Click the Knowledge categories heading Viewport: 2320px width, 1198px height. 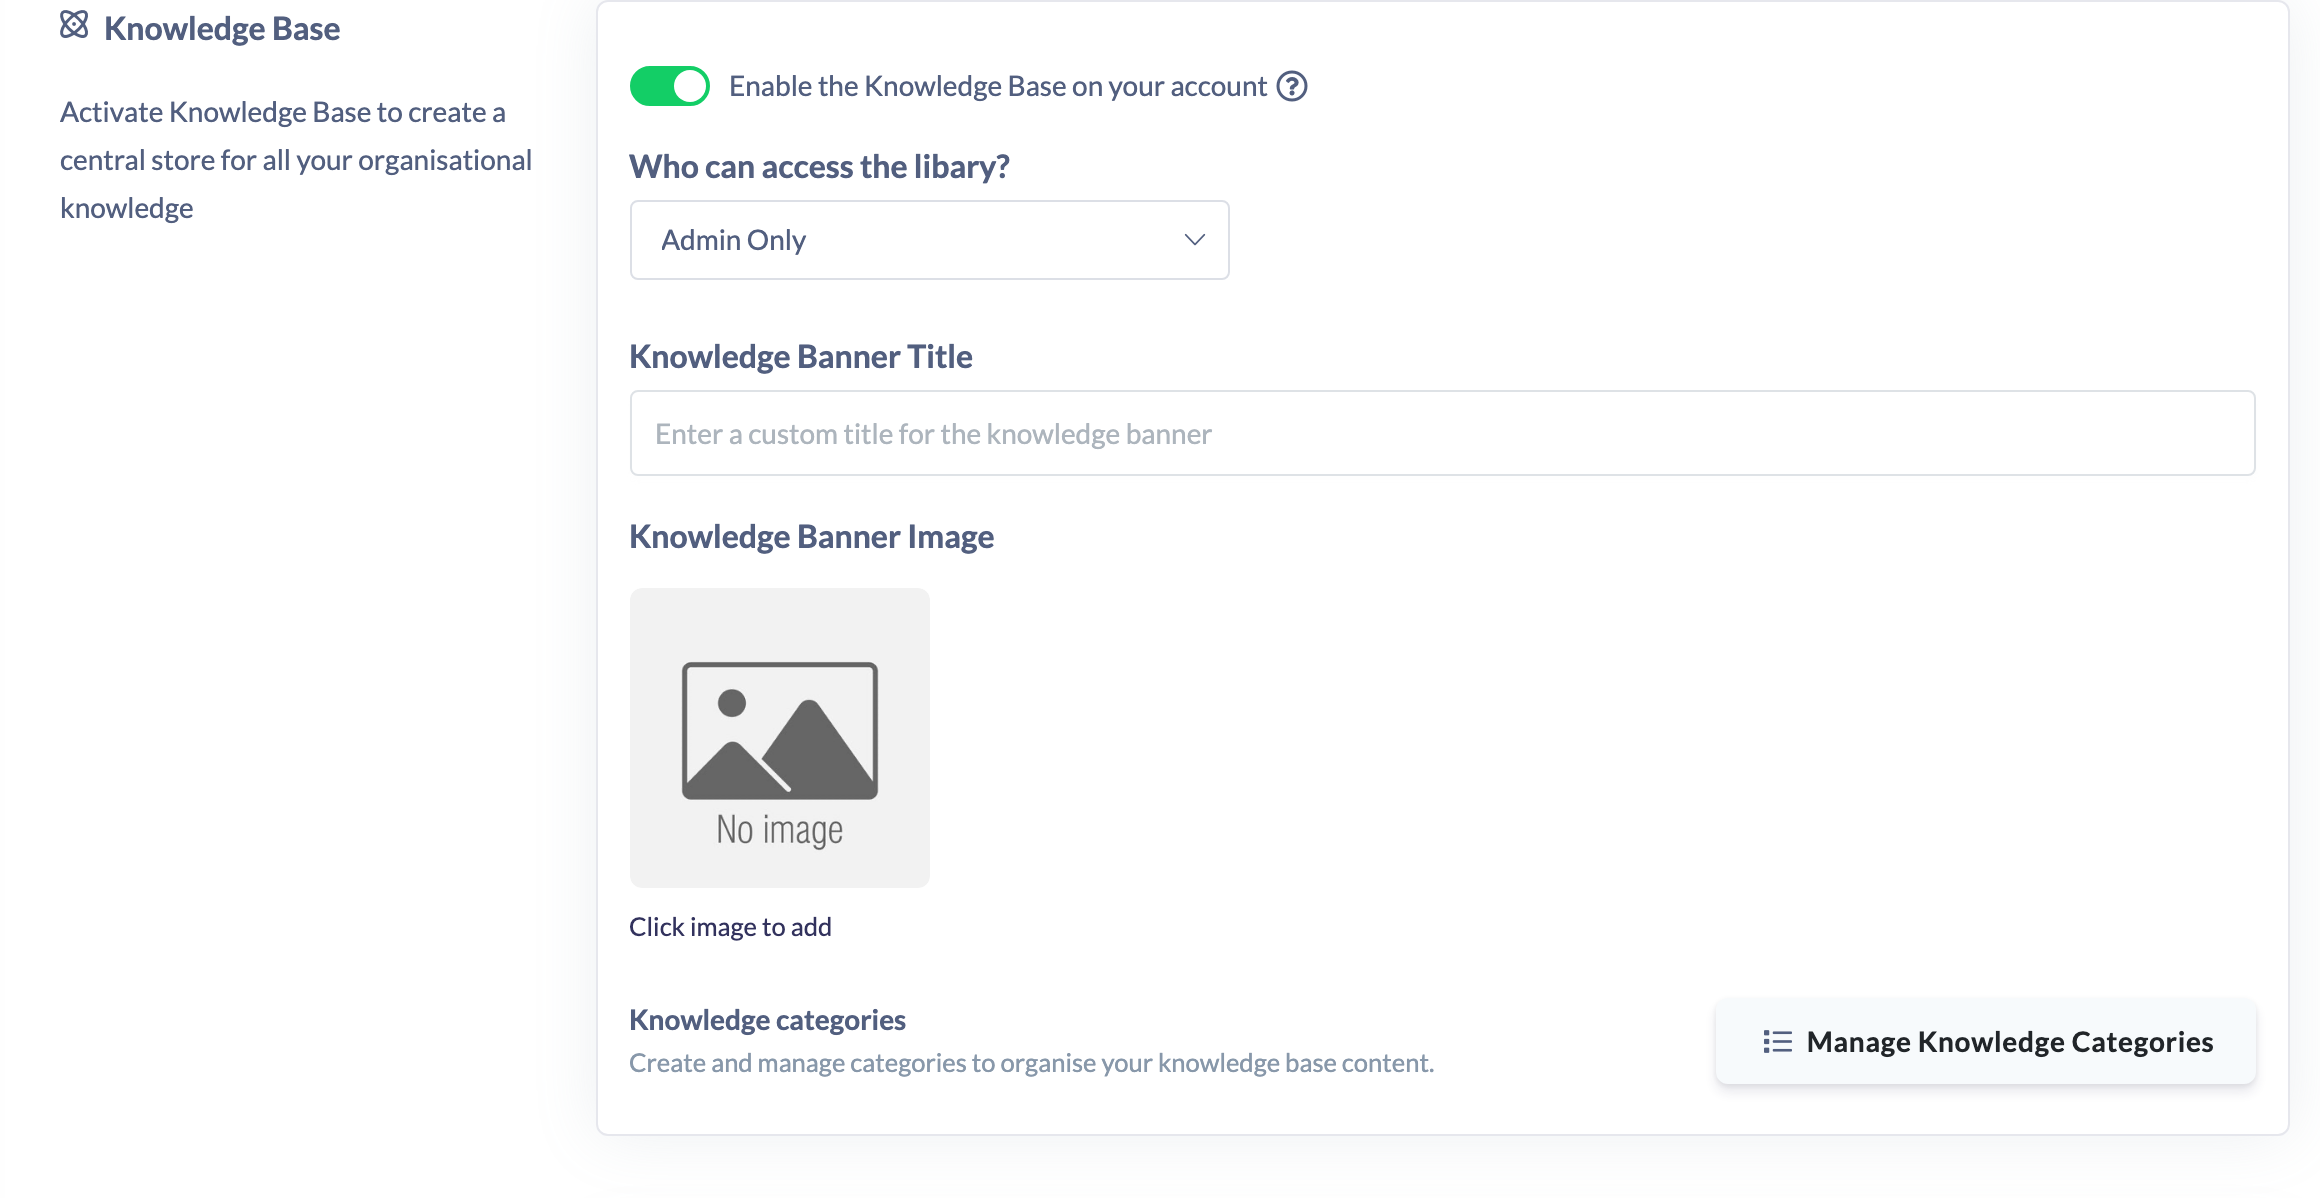click(767, 1020)
